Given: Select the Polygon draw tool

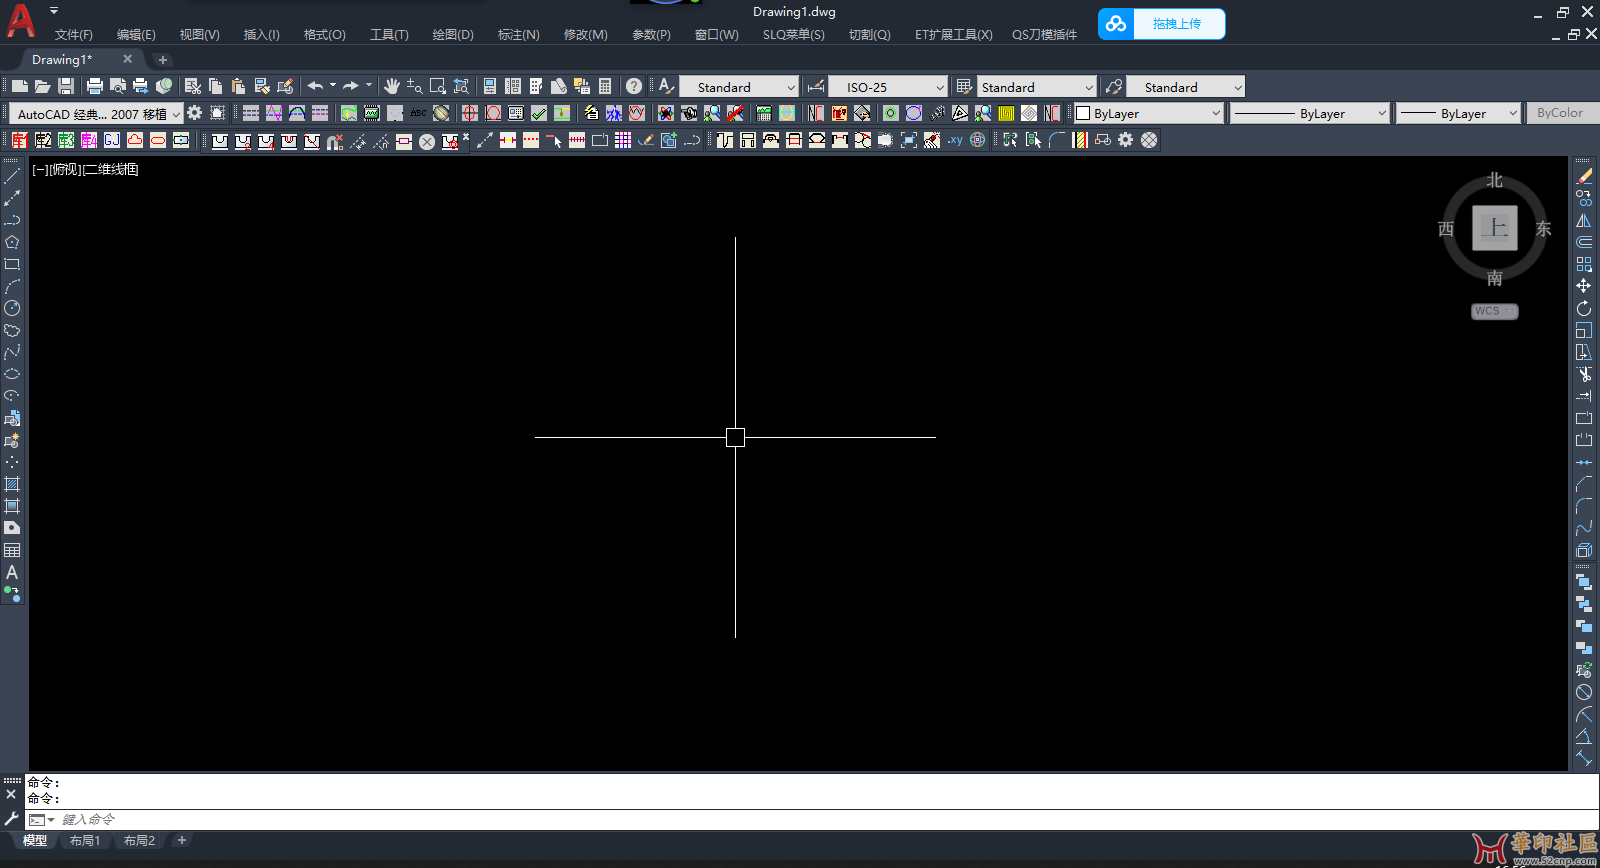Looking at the screenshot, I should 12,242.
